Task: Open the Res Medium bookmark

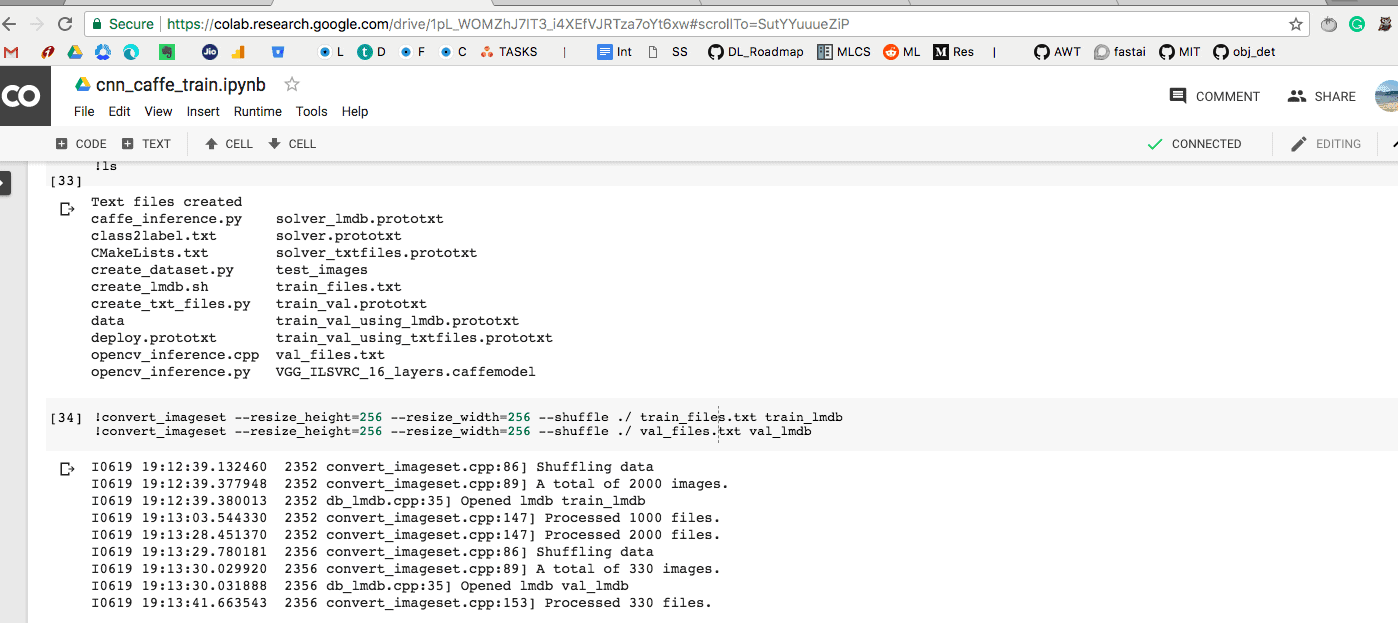Action: (953, 52)
